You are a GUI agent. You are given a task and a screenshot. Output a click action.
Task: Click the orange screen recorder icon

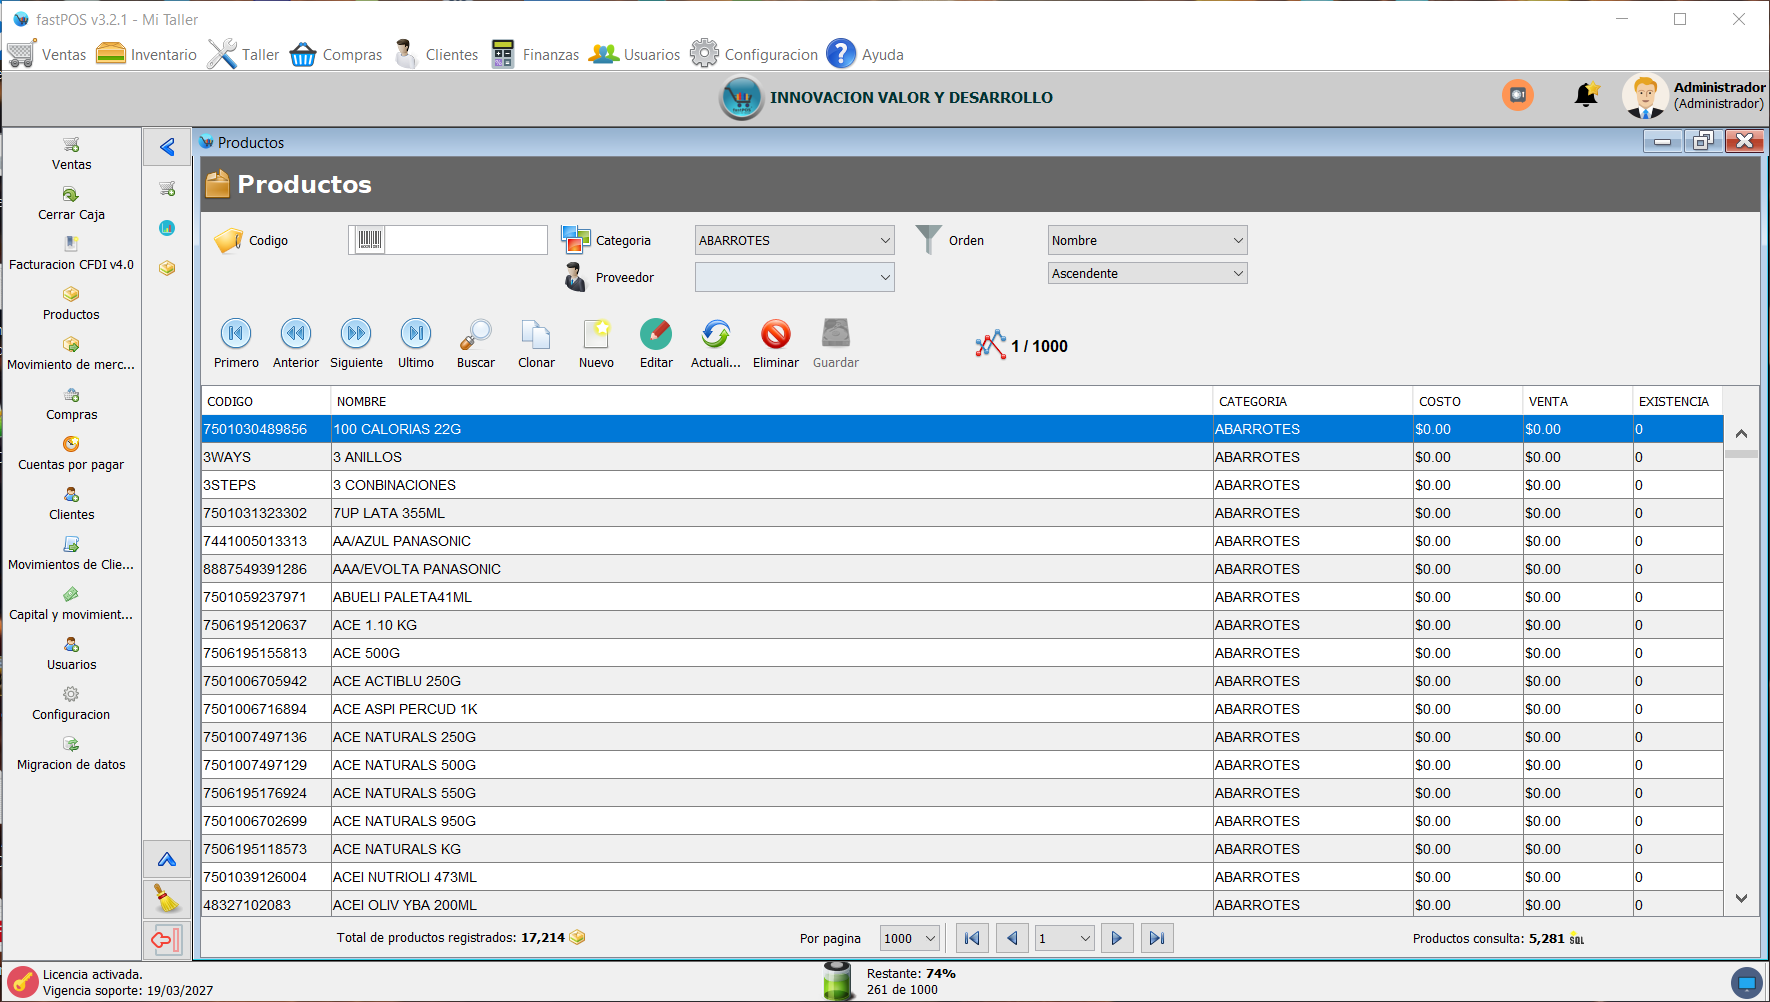(1517, 95)
